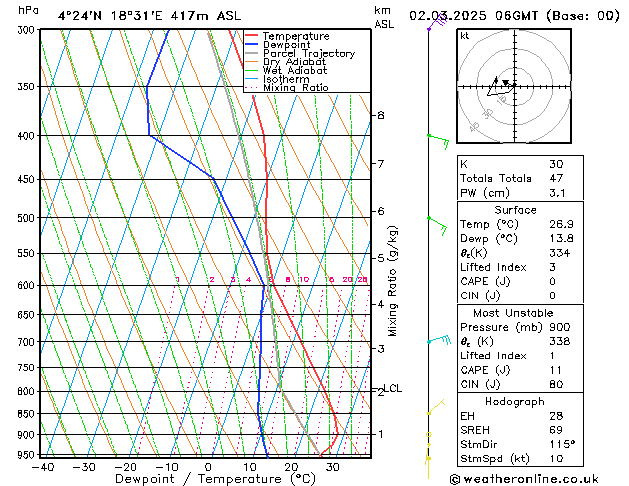This screenshot has height=486, width=629.
Task: Click the yellow wind barb near 850 hPa
Action: click(435, 407)
